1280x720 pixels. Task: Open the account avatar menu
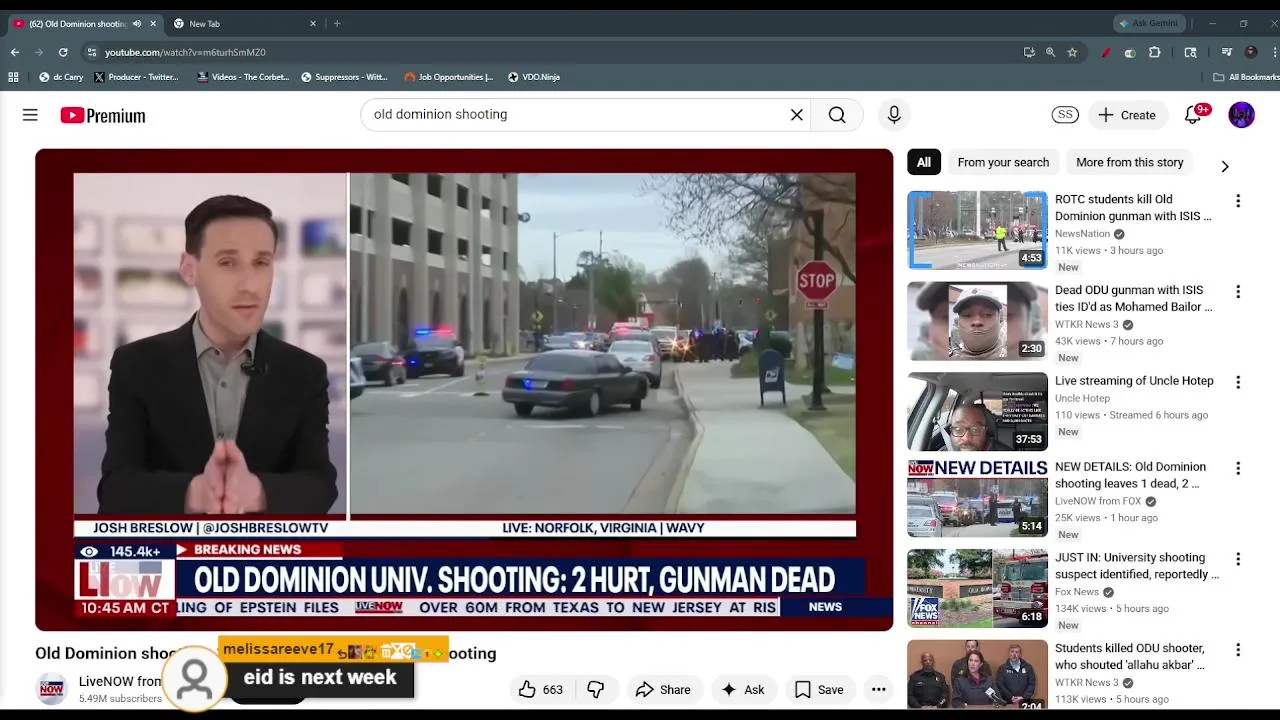coord(1241,115)
